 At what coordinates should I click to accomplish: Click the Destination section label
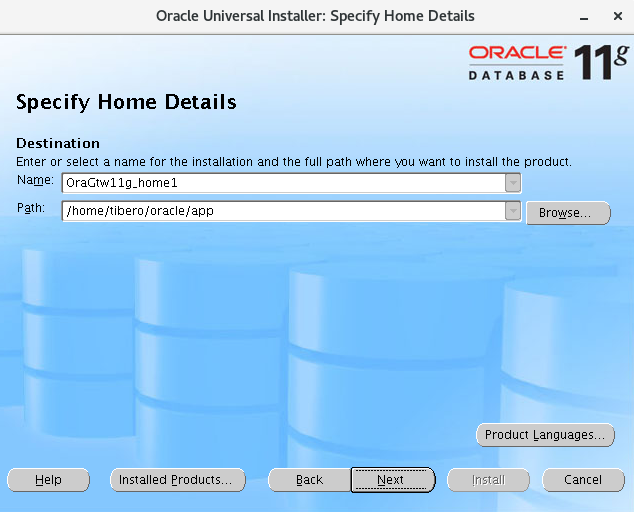(58, 143)
